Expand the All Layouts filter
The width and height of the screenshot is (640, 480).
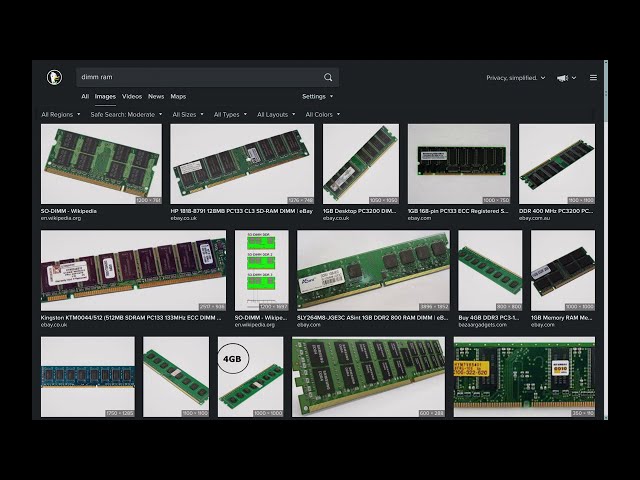pyautogui.click(x=276, y=114)
